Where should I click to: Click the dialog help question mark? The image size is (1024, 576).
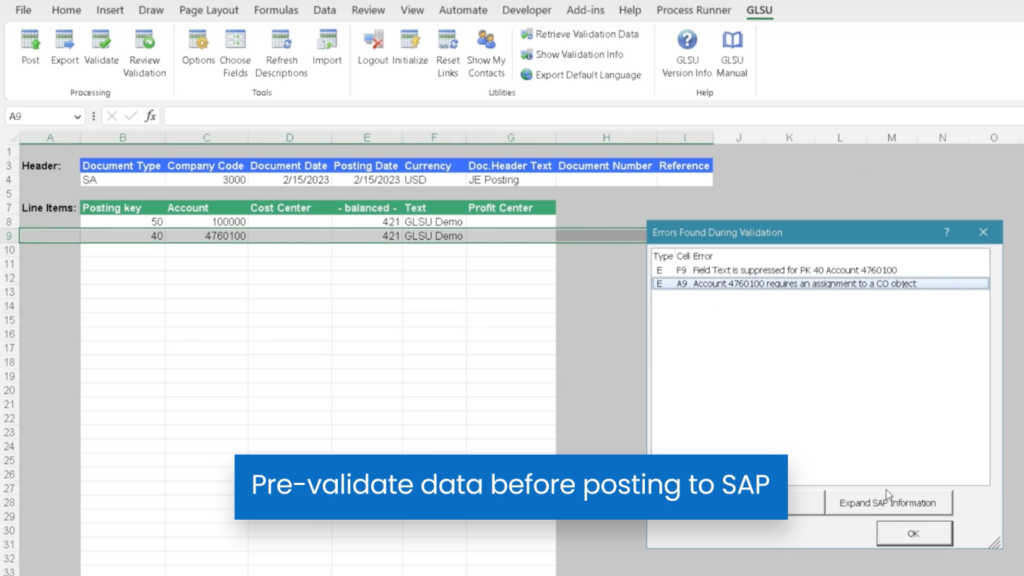[x=946, y=231]
